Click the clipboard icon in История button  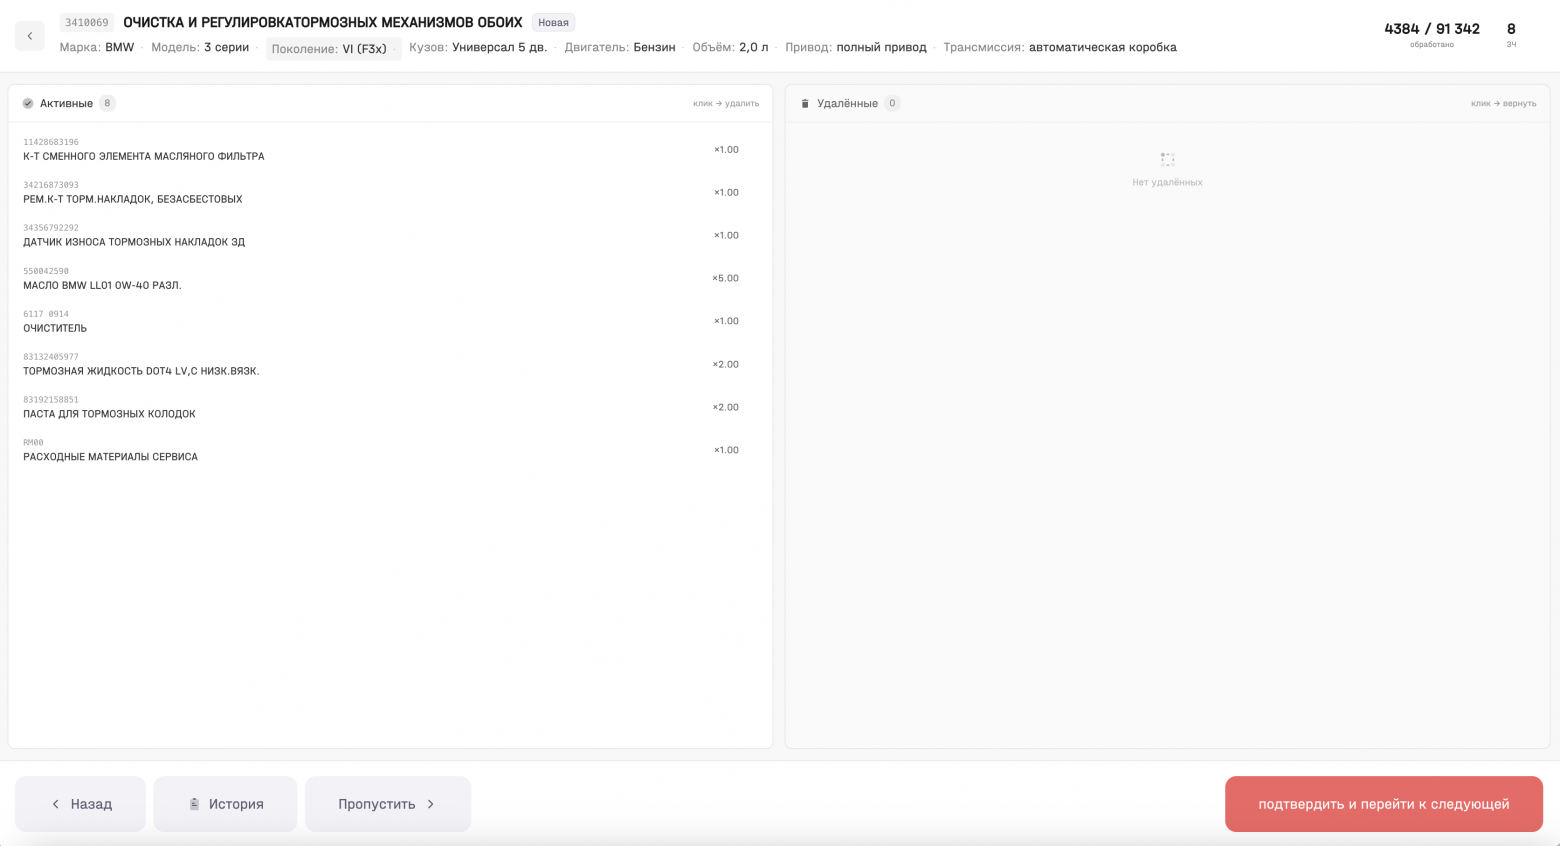point(195,804)
